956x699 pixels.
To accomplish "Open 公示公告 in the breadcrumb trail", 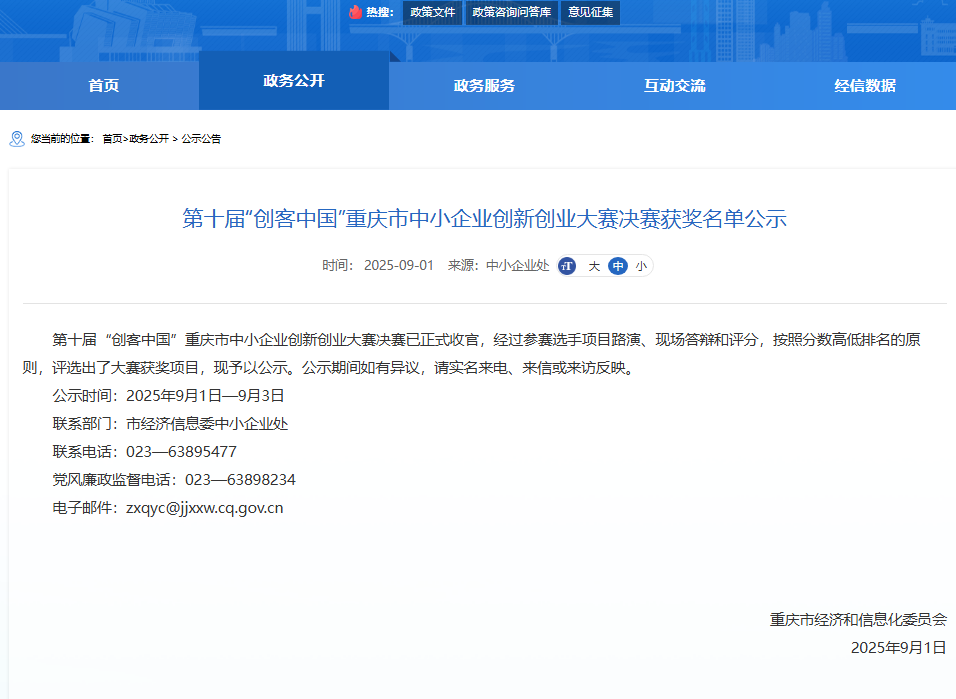I will pos(201,139).
